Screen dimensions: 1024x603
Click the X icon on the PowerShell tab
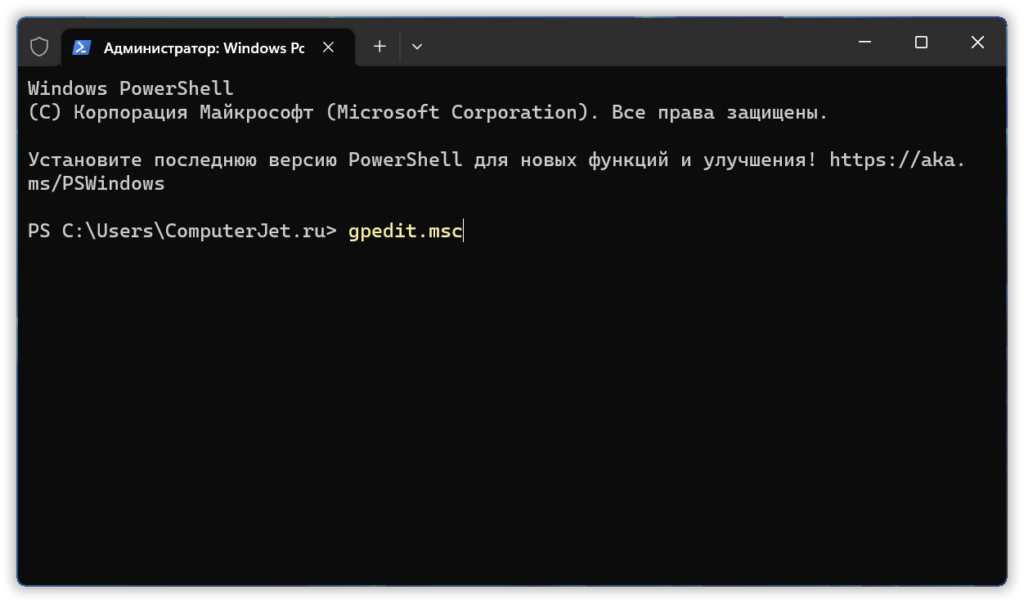[328, 46]
